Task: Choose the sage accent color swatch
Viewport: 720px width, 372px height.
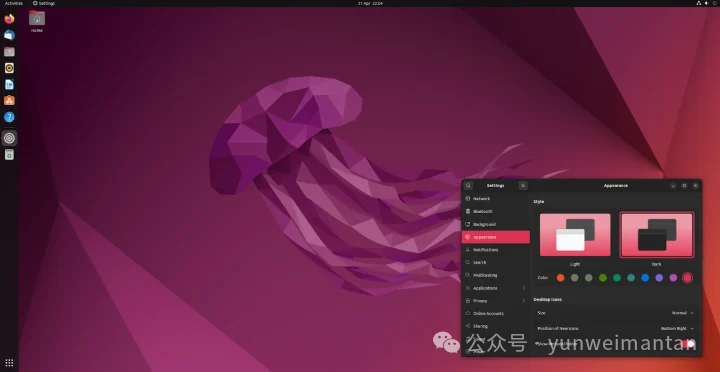Action: [x=589, y=278]
